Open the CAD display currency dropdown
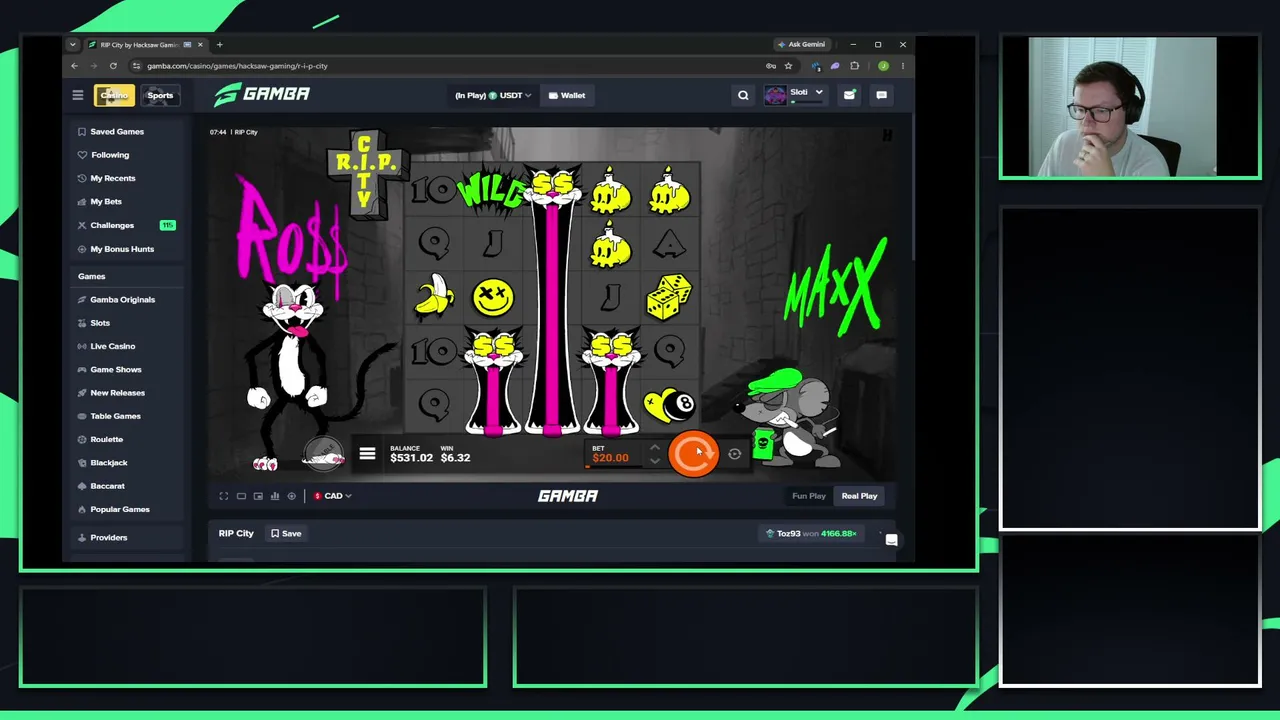 pos(332,496)
